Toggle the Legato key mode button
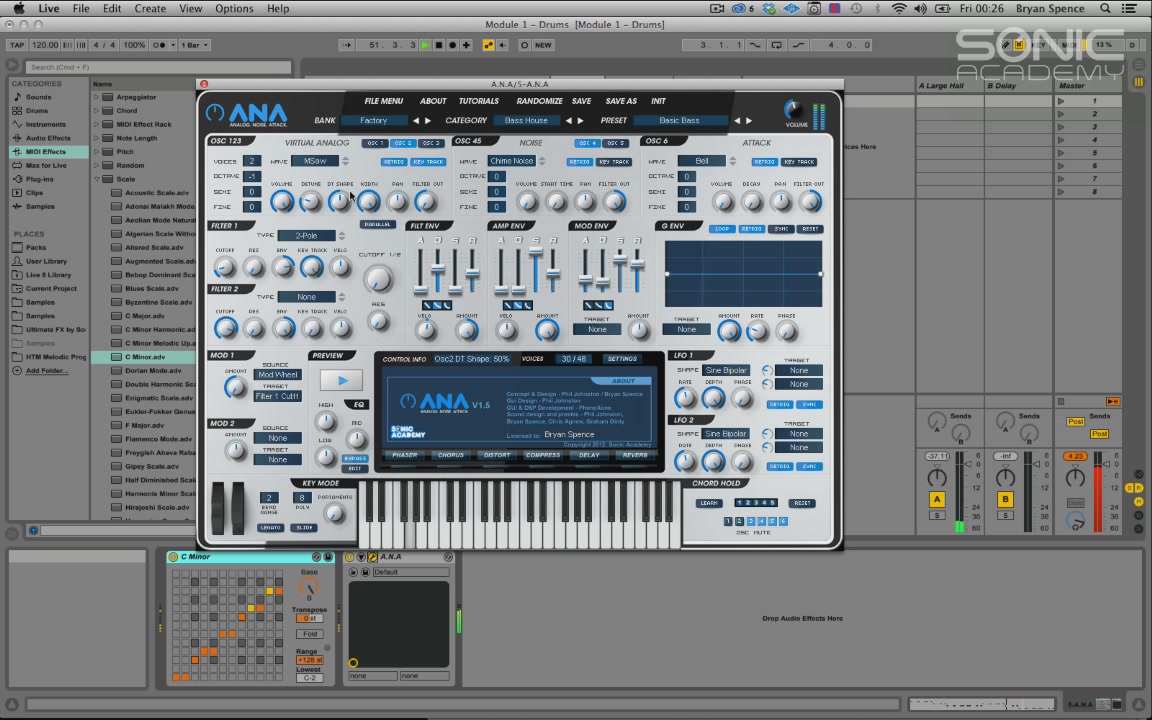The height and width of the screenshot is (720, 1152). click(x=270, y=528)
